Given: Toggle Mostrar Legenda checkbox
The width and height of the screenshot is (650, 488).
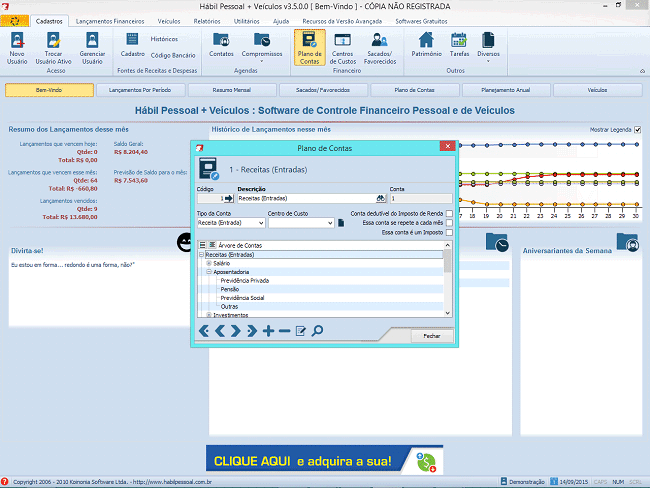Looking at the screenshot, I should (638, 130).
